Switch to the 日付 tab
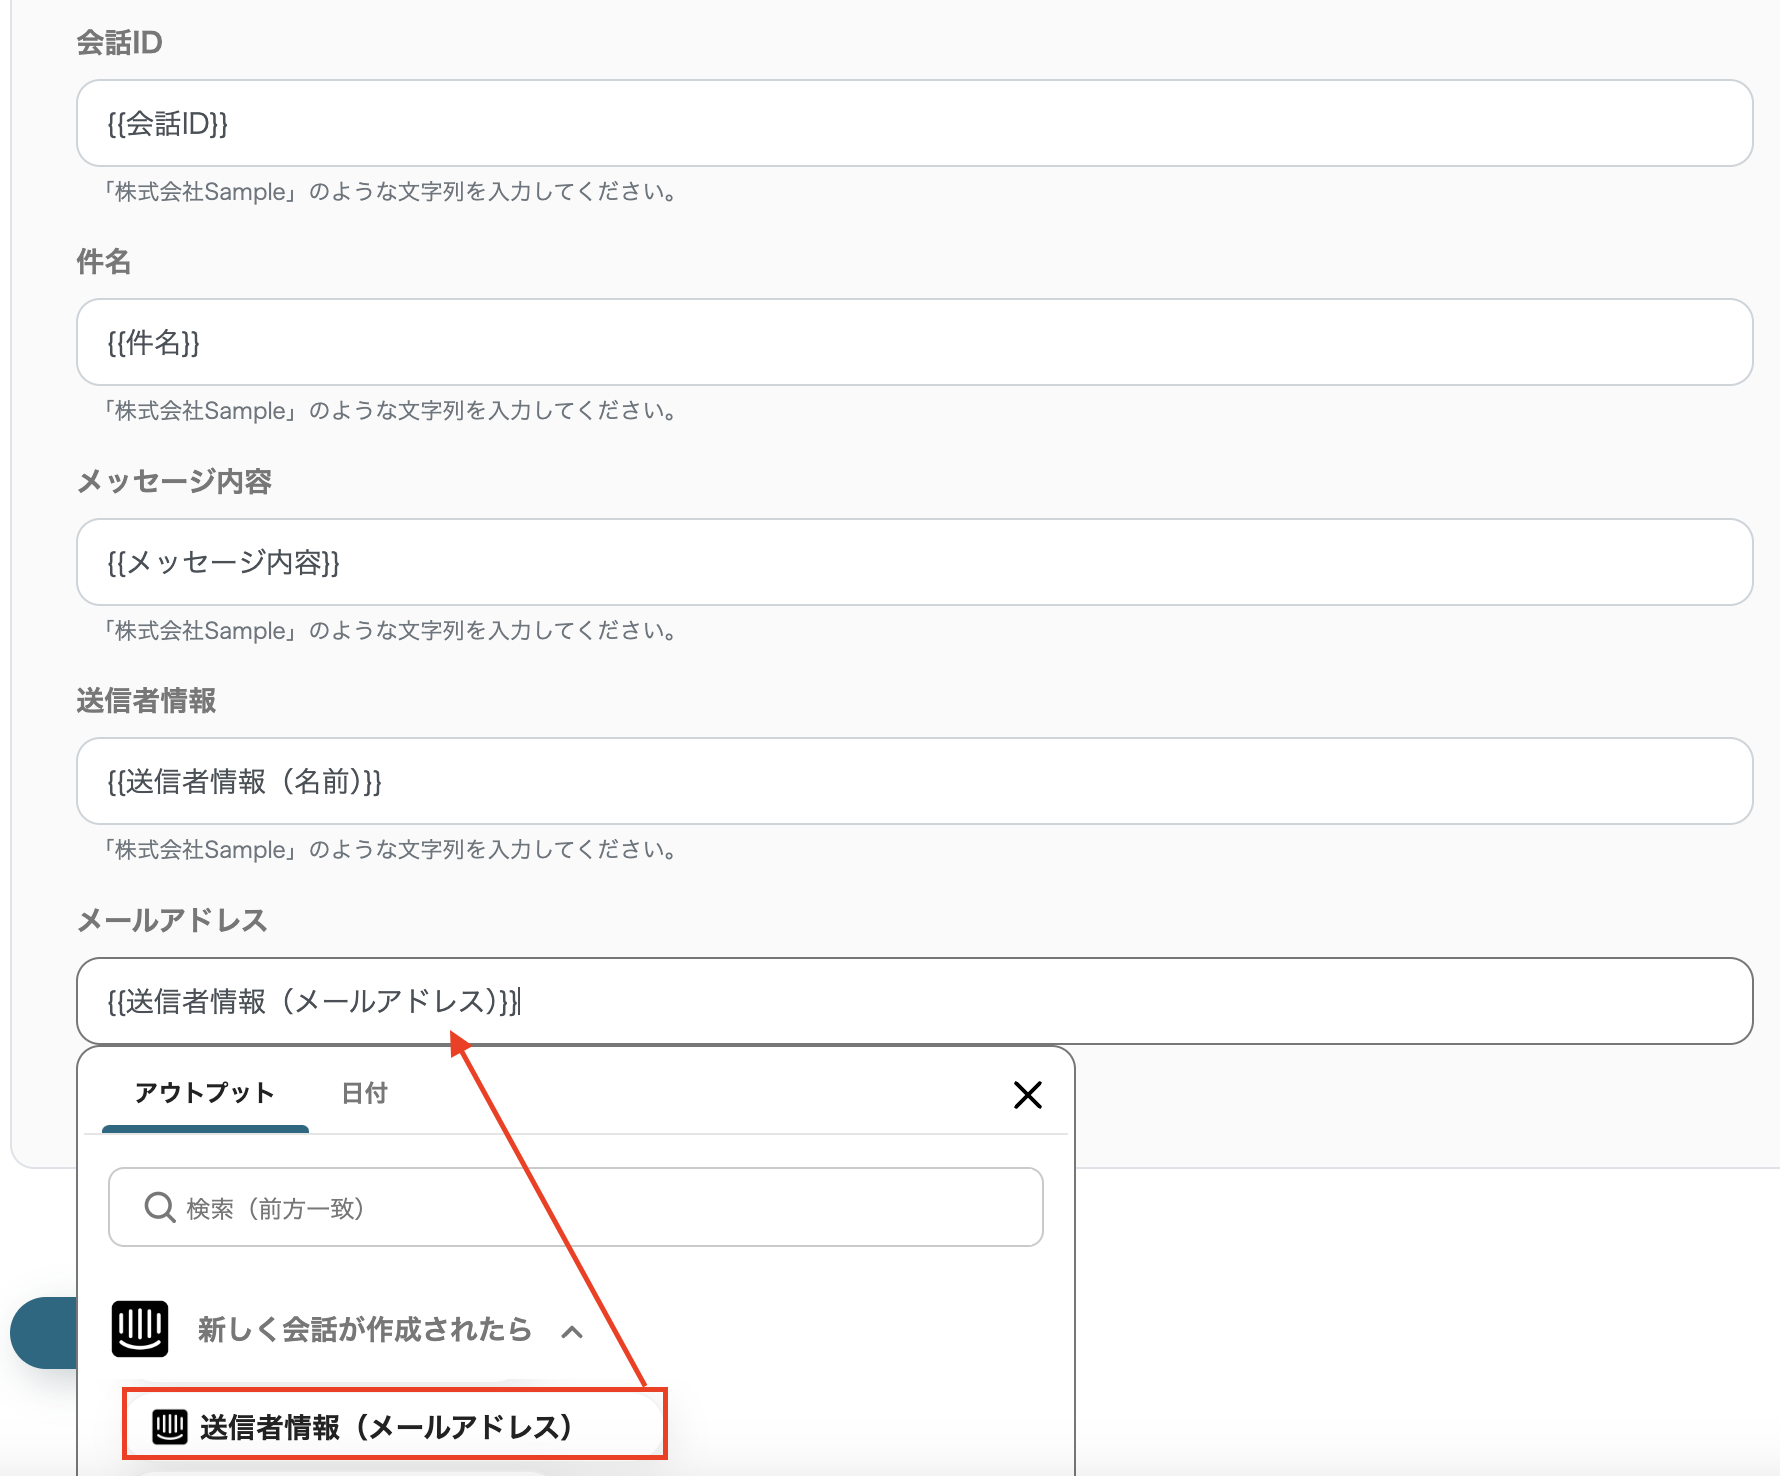Viewport: 1780px width, 1476px height. (364, 1093)
